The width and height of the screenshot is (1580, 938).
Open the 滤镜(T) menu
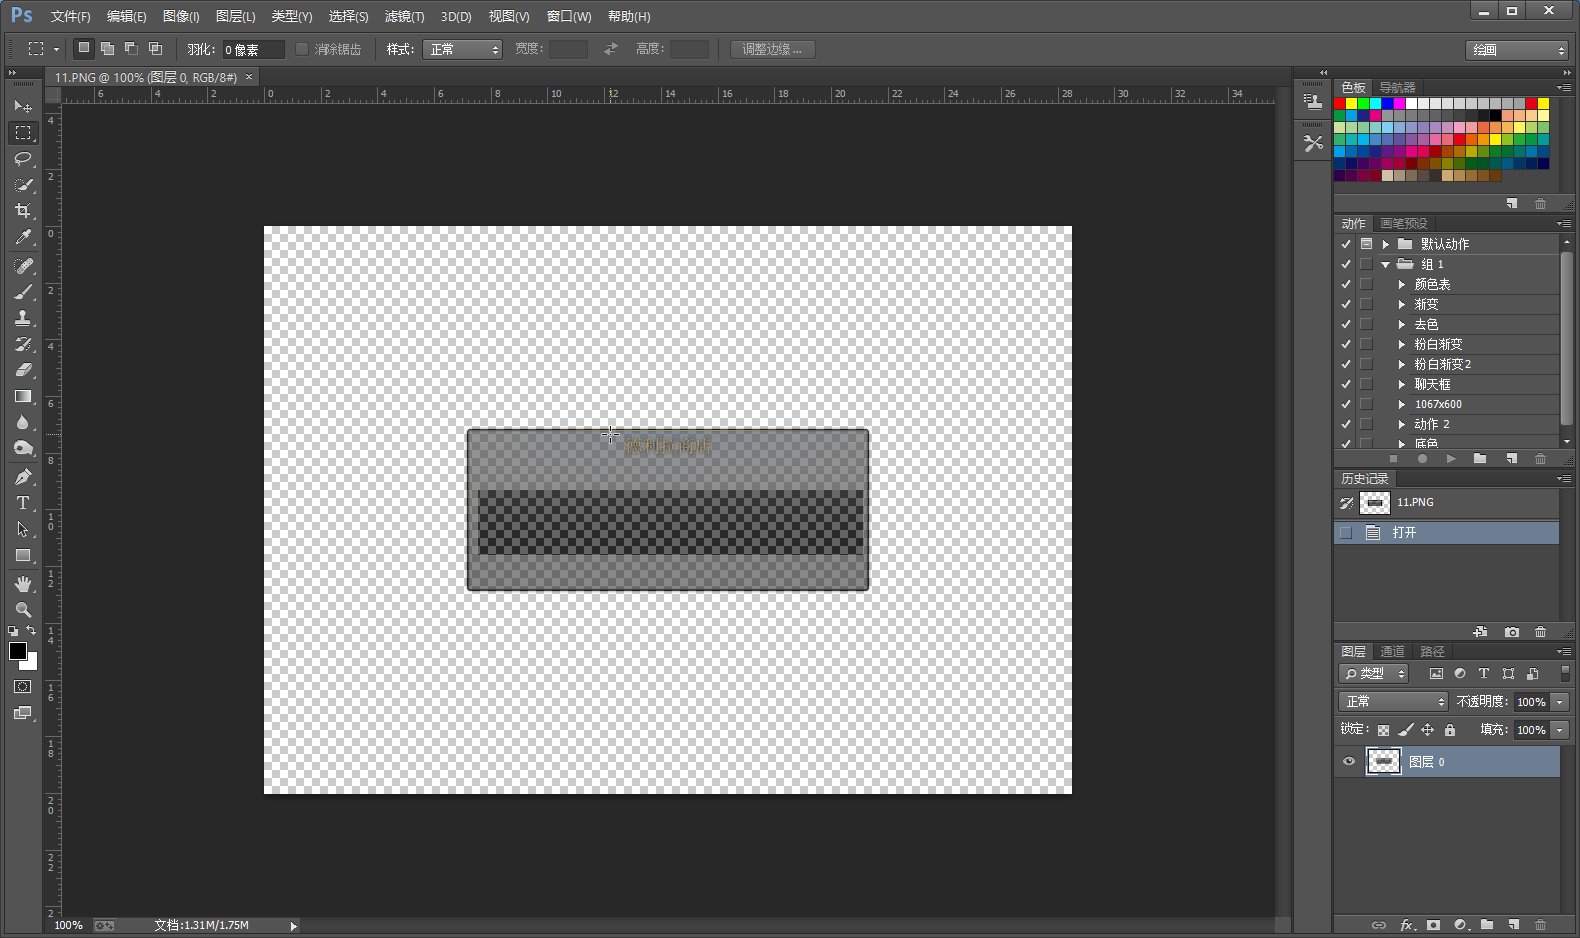[x=404, y=17]
